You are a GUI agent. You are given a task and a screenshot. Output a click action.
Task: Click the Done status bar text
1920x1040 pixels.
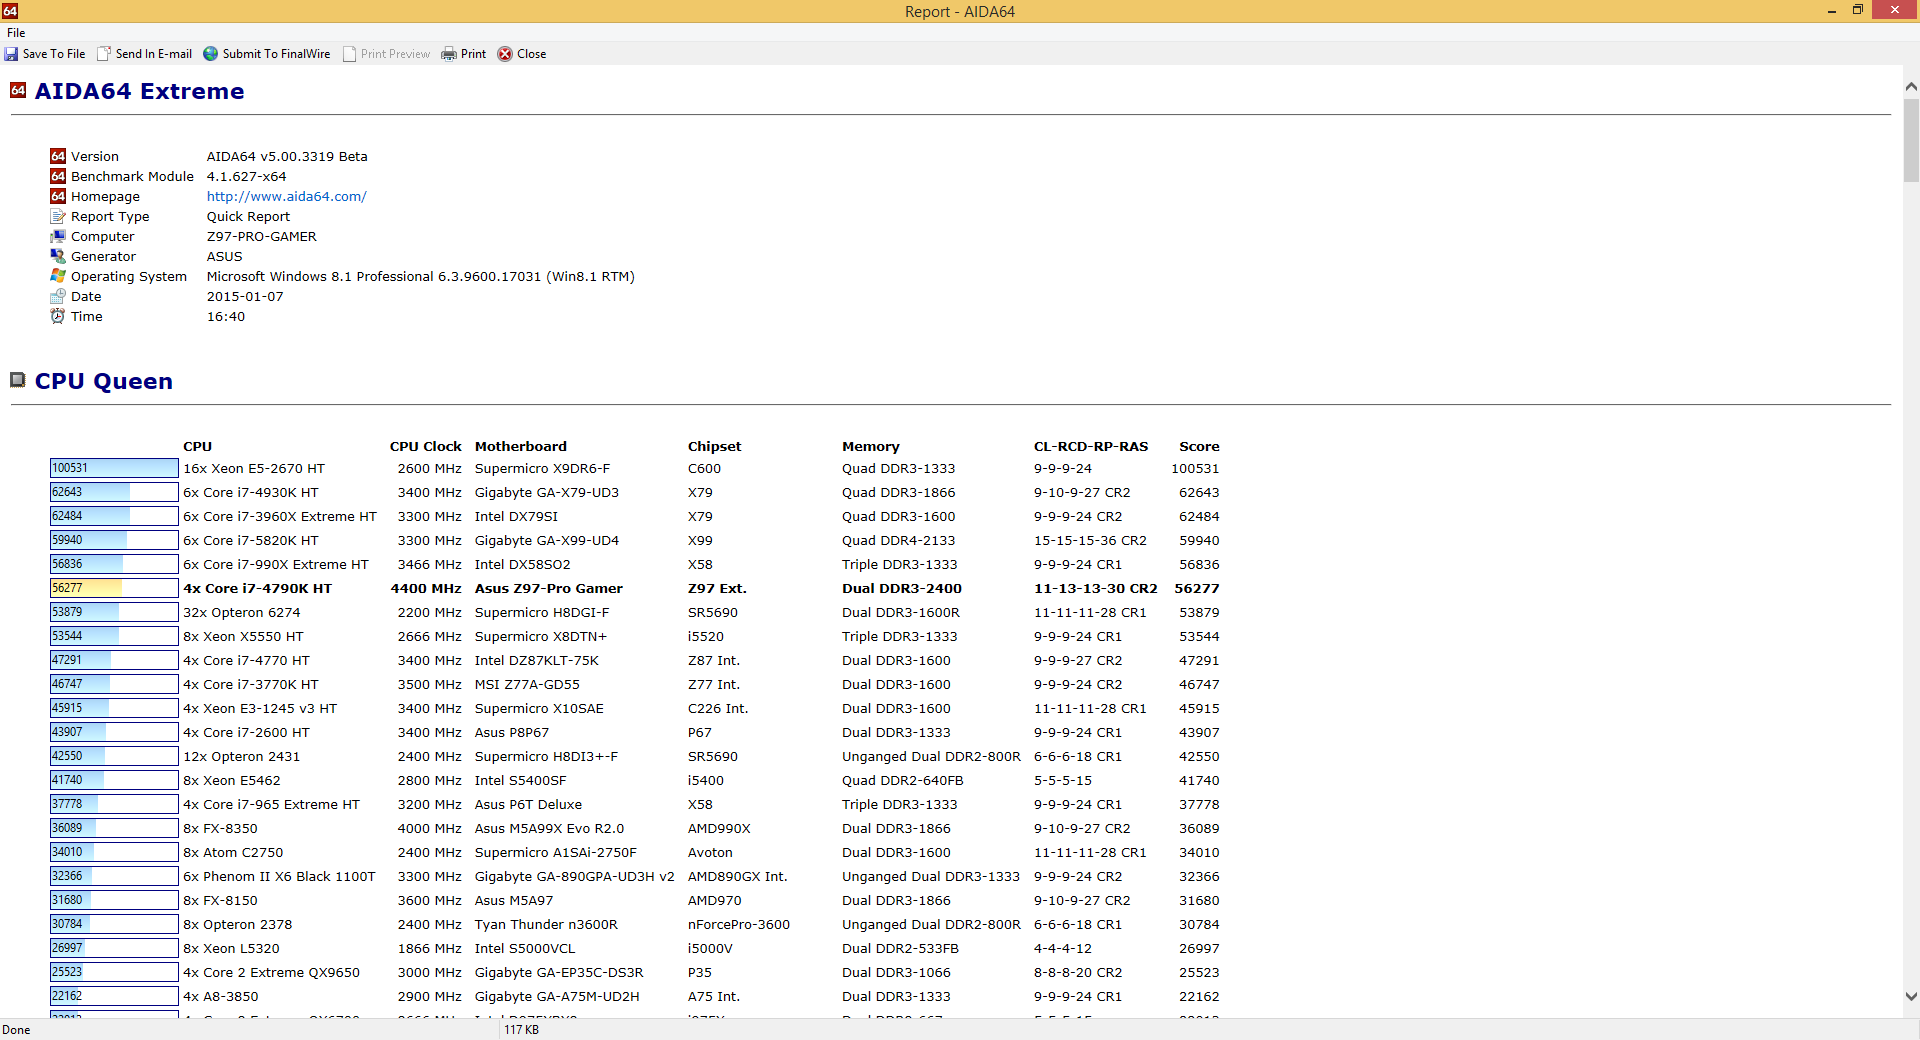pyautogui.click(x=16, y=1029)
